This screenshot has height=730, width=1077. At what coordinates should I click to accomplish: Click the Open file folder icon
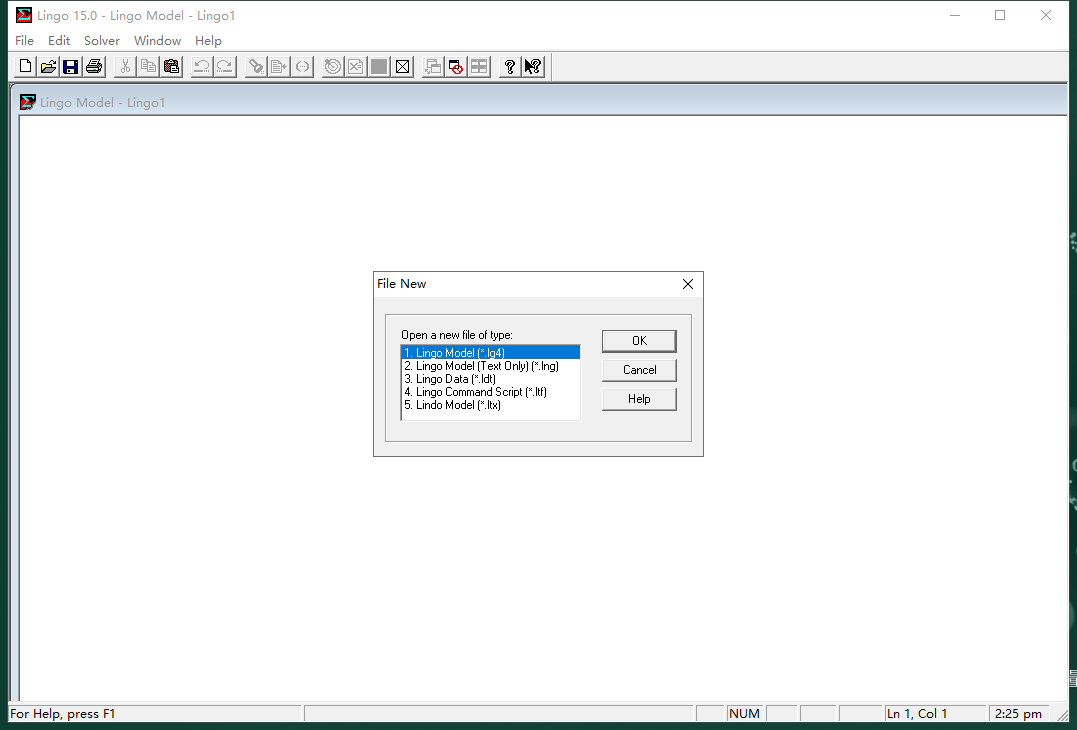48,67
